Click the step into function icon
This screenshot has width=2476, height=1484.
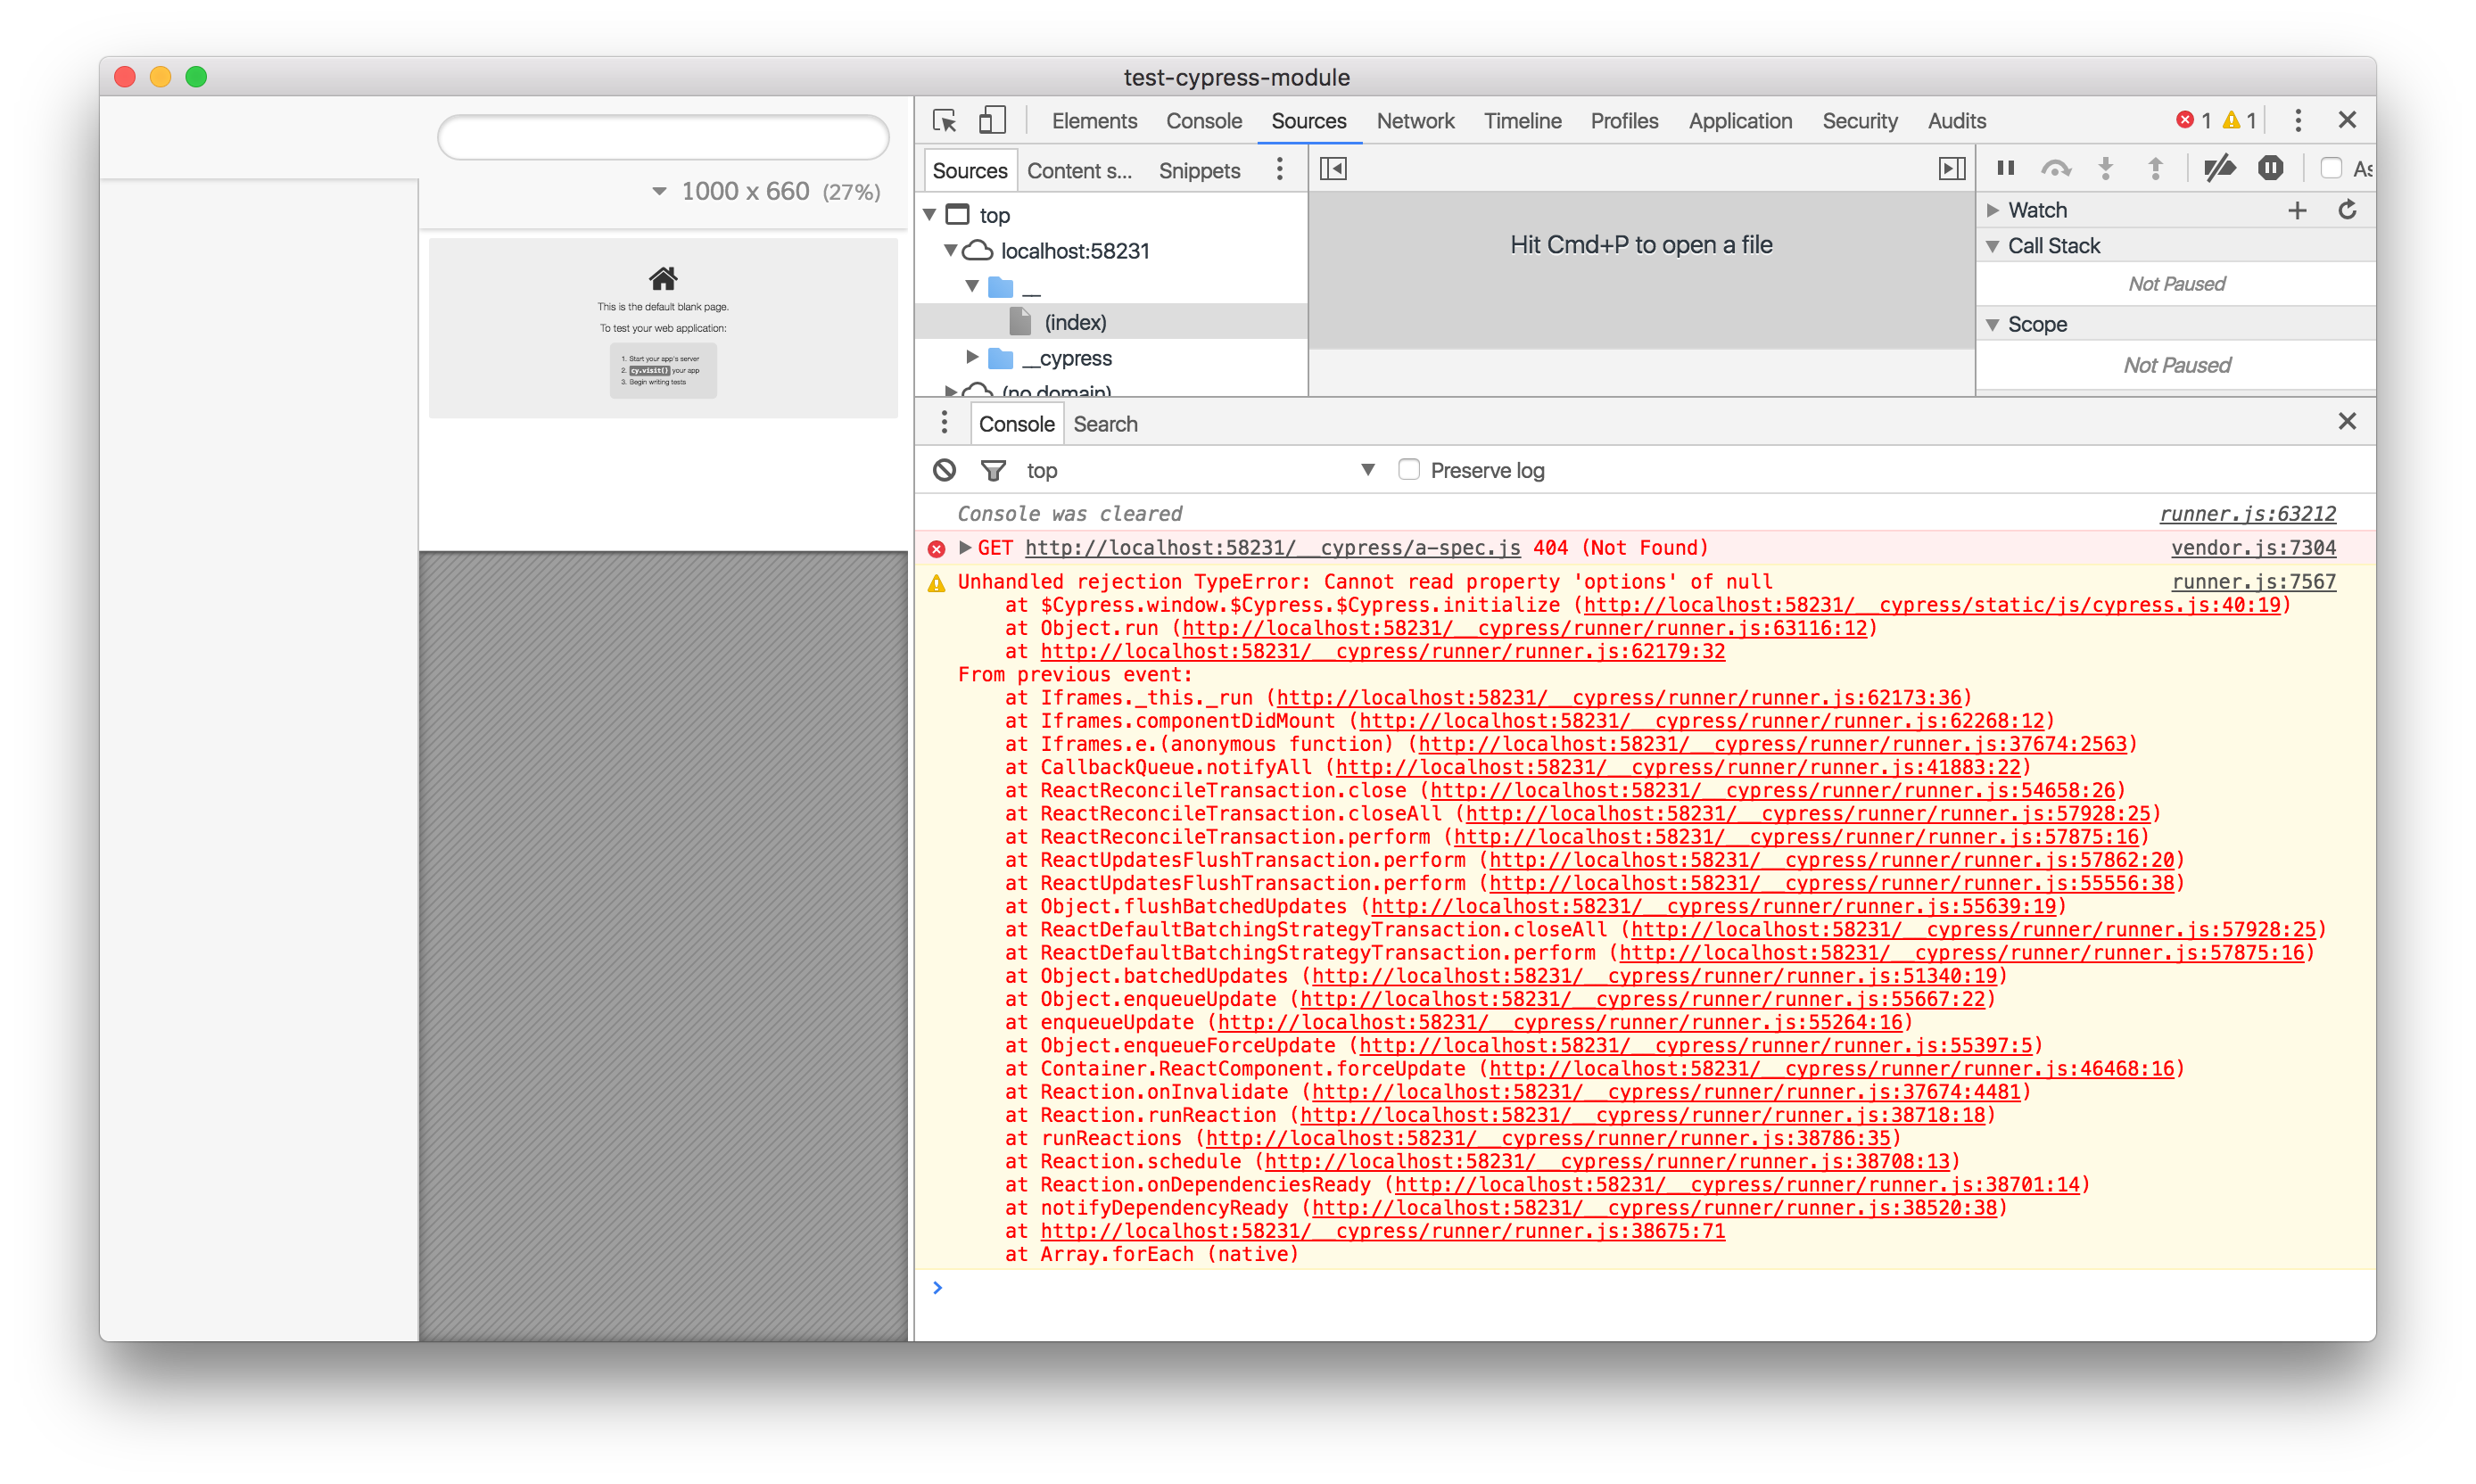(x=2106, y=168)
